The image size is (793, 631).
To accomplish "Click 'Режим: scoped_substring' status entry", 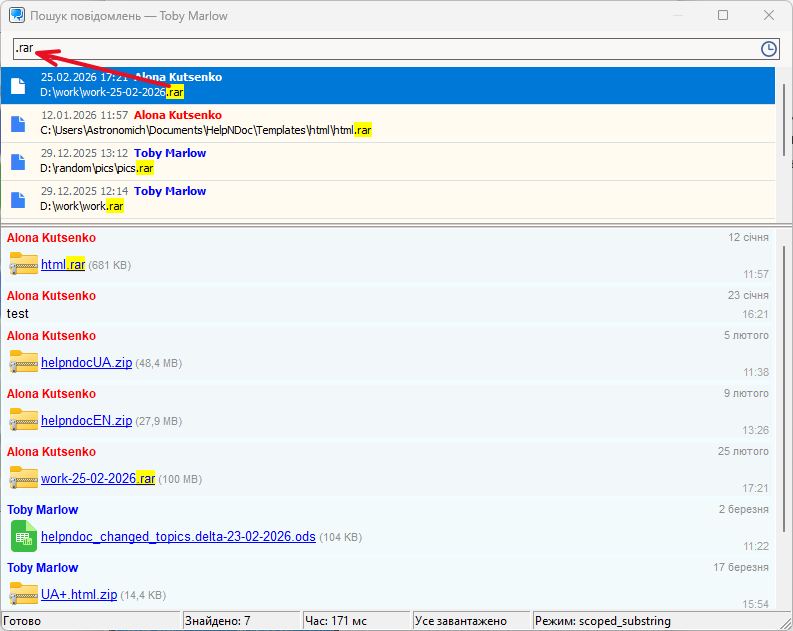I will pos(657,621).
